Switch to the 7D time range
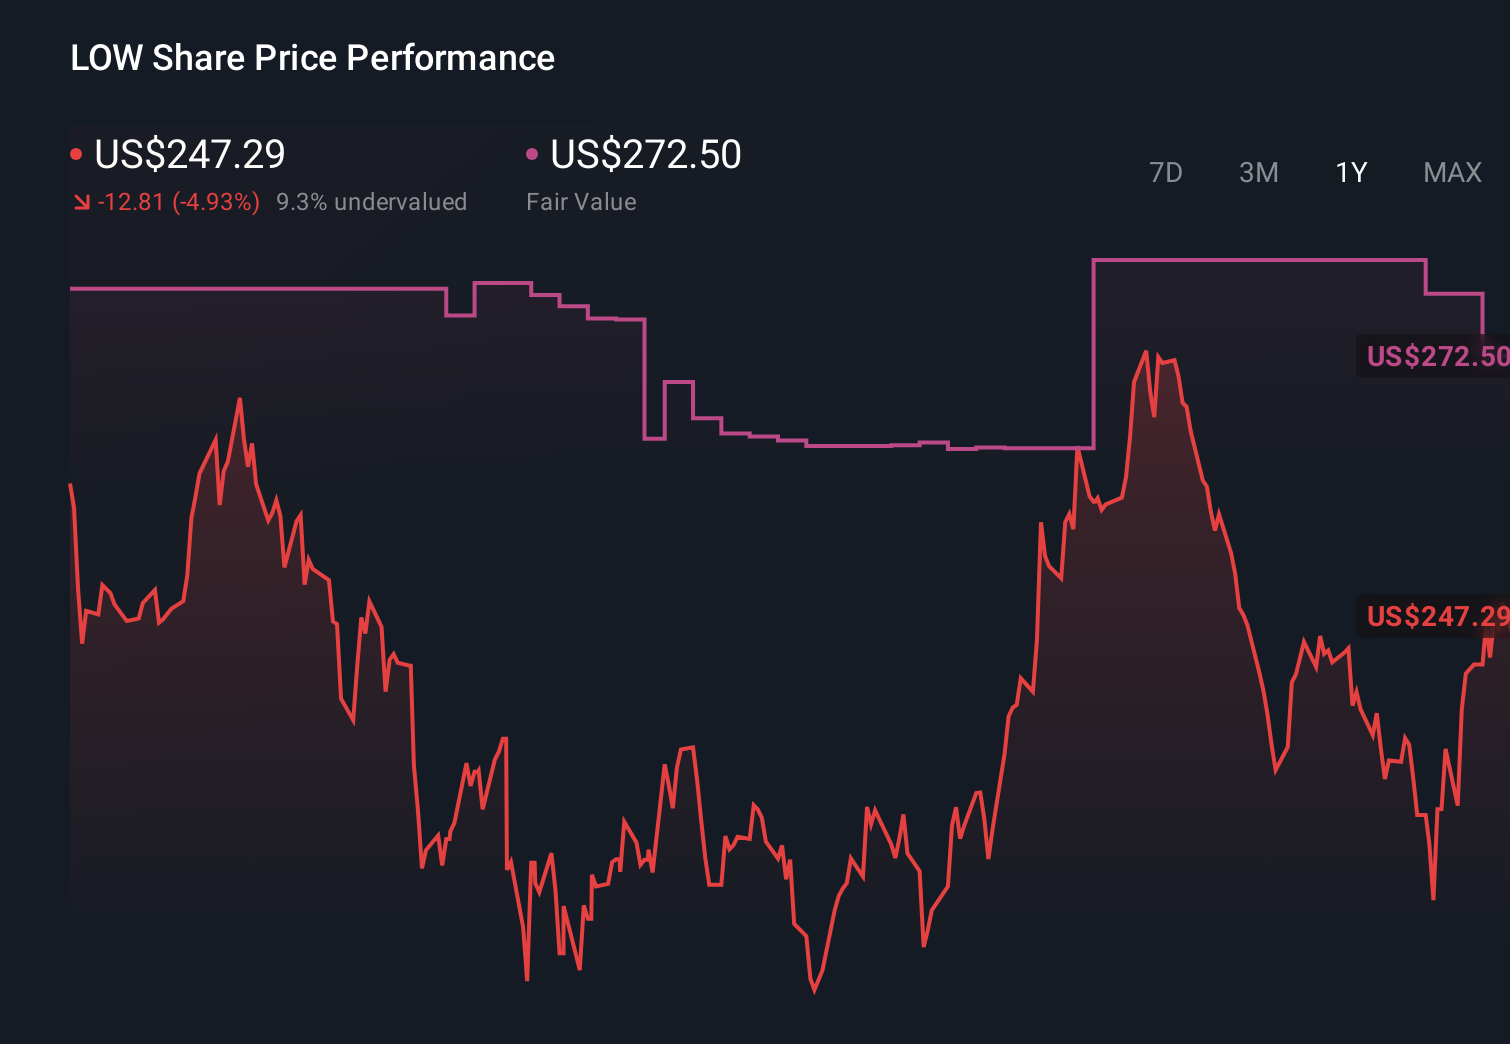Image resolution: width=1510 pixels, height=1044 pixels. [1167, 172]
